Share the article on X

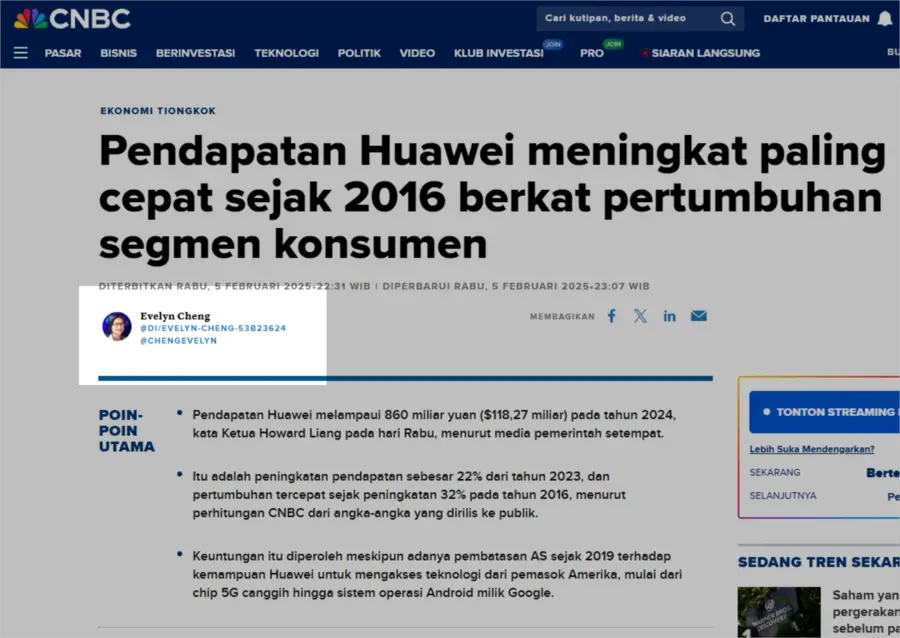641,316
